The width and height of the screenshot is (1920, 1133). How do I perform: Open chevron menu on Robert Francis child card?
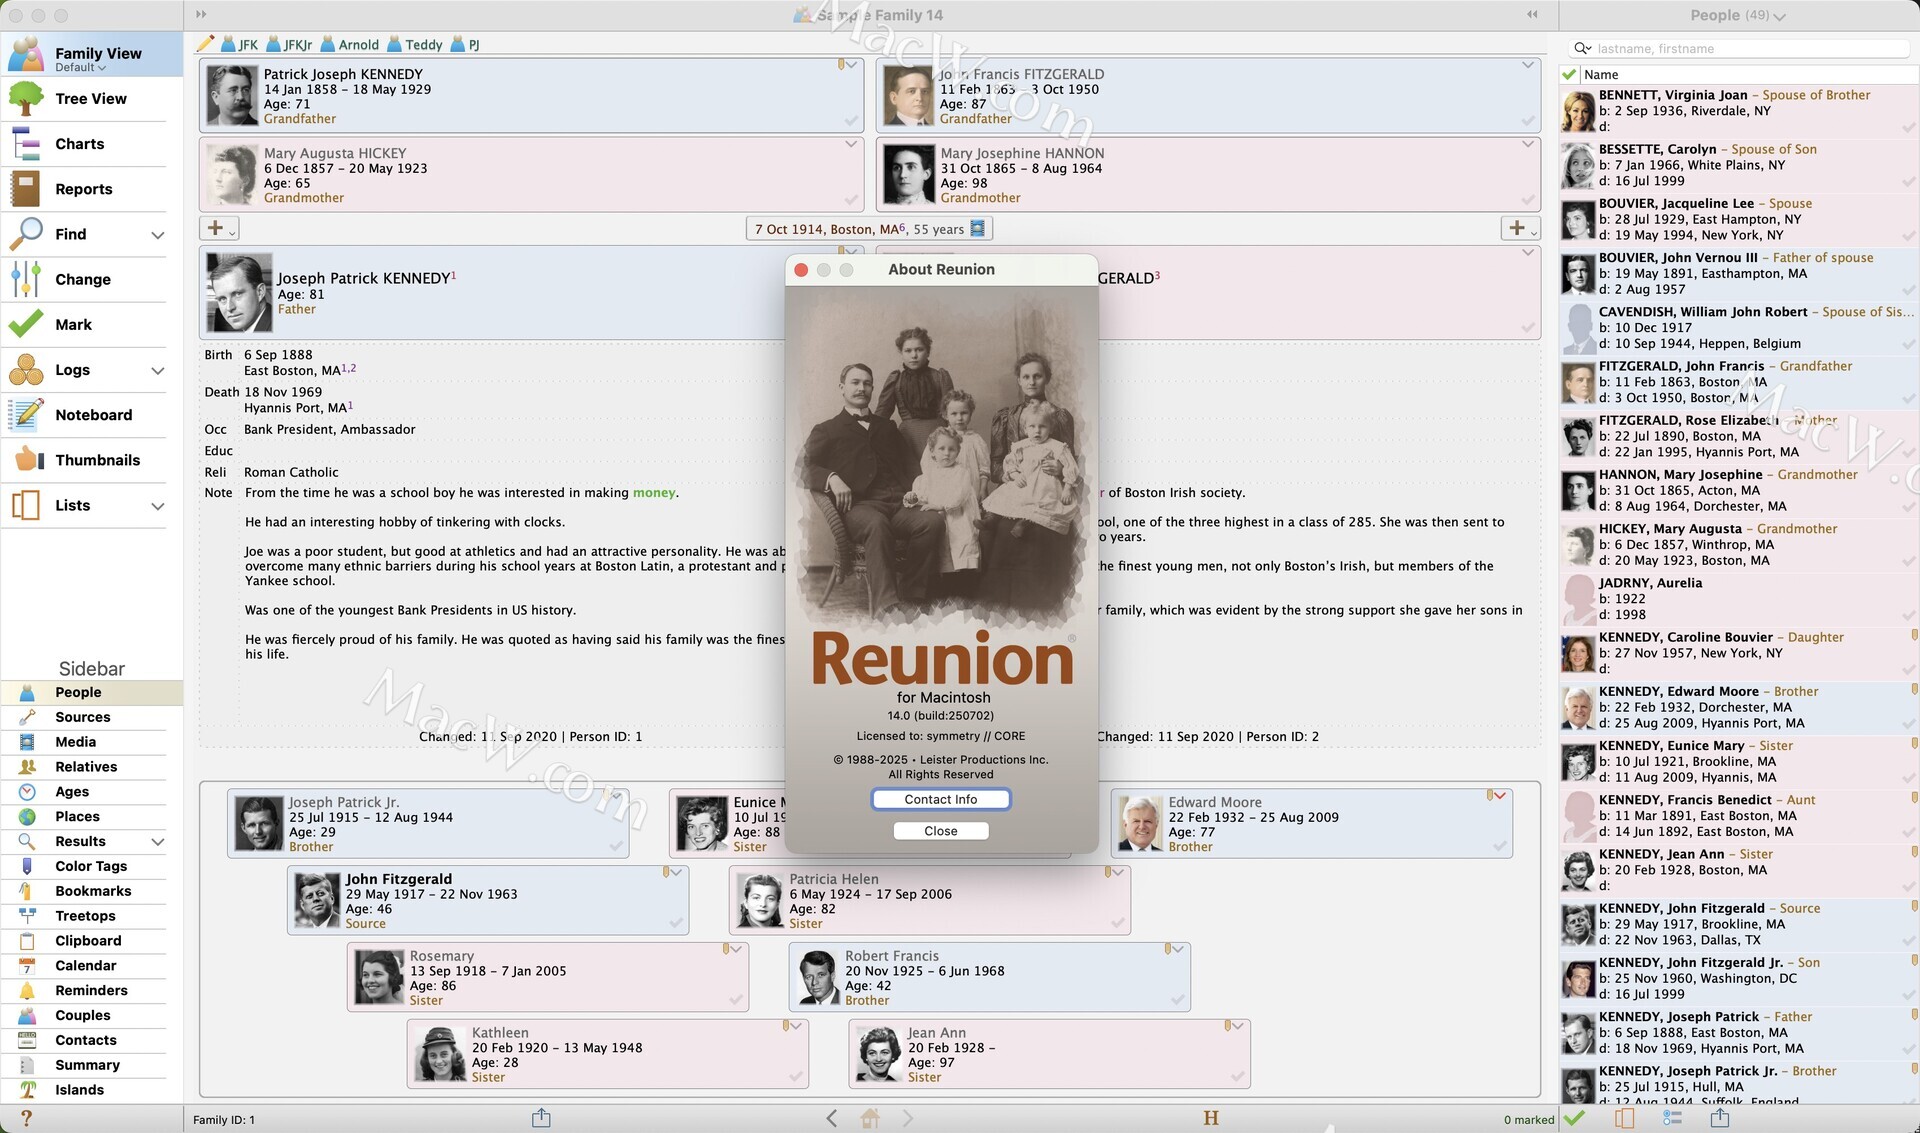[1177, 949]
